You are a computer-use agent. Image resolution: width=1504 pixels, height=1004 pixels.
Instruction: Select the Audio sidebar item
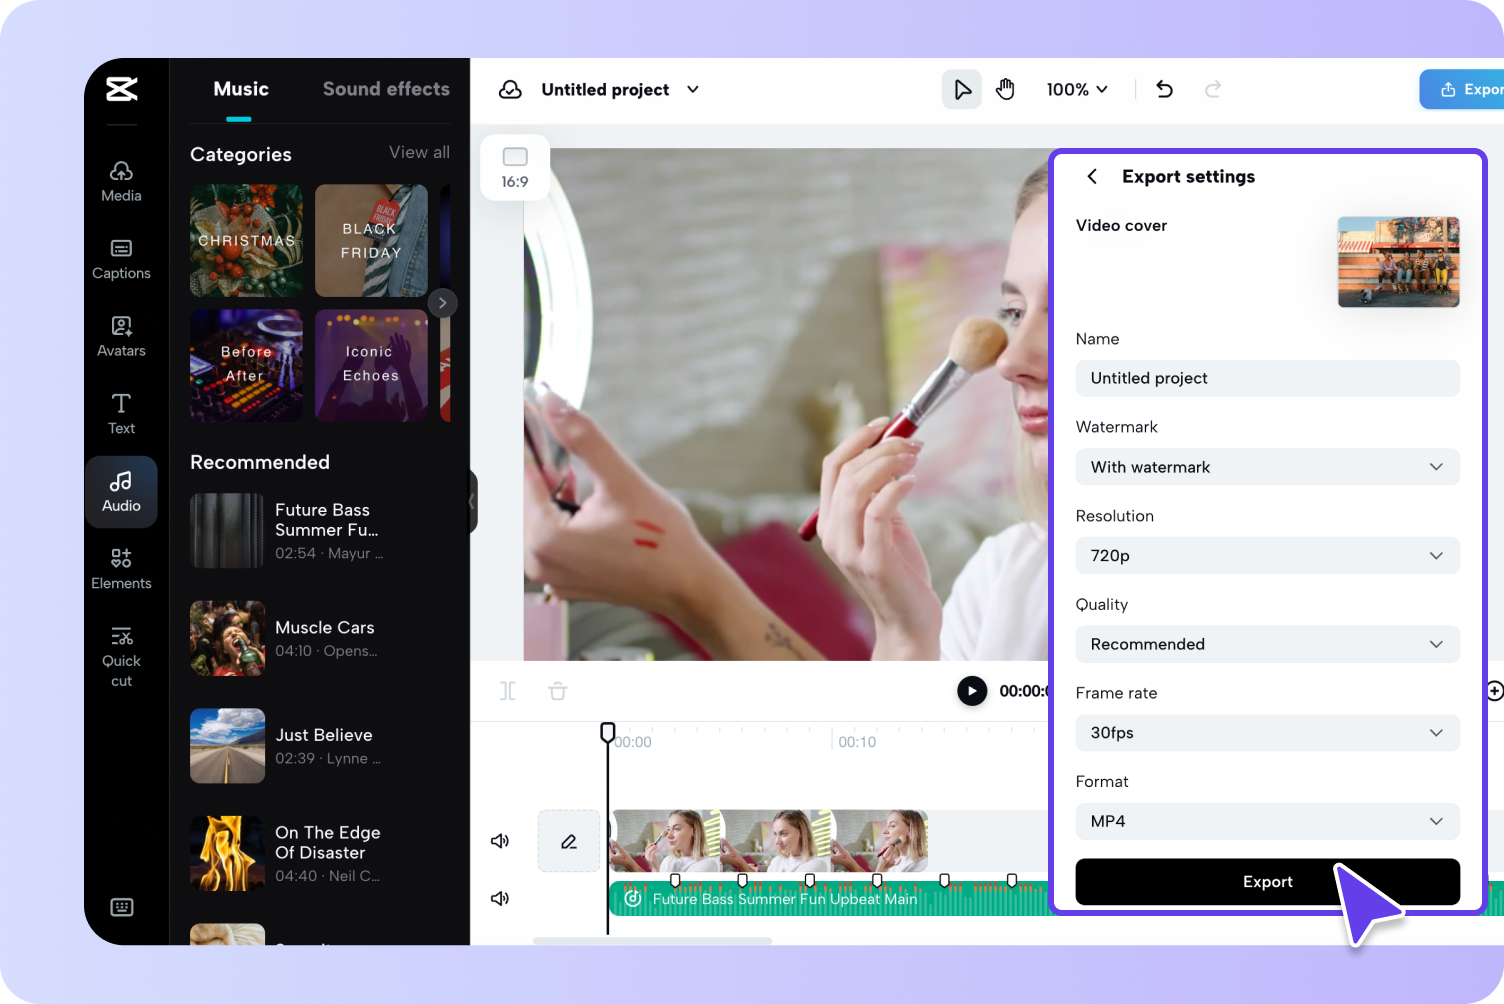[x=121, y=492]
